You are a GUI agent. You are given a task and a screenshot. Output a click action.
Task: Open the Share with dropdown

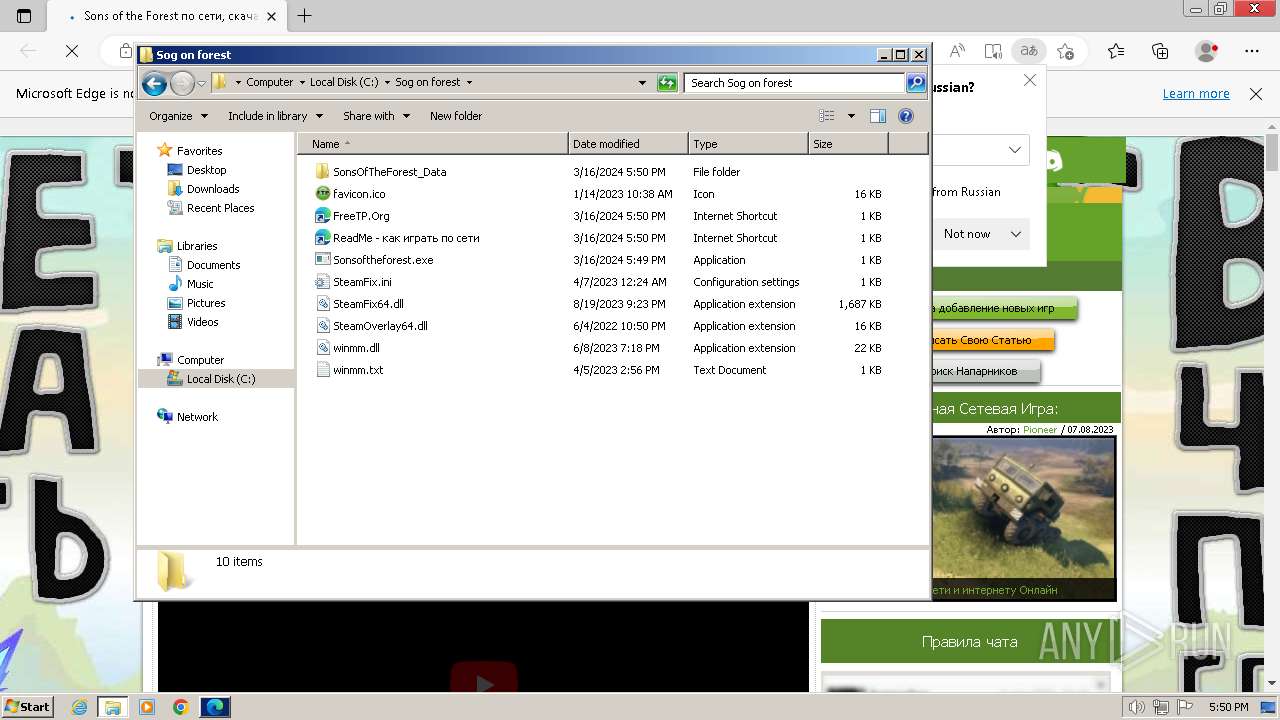click(x=376, y=116)
